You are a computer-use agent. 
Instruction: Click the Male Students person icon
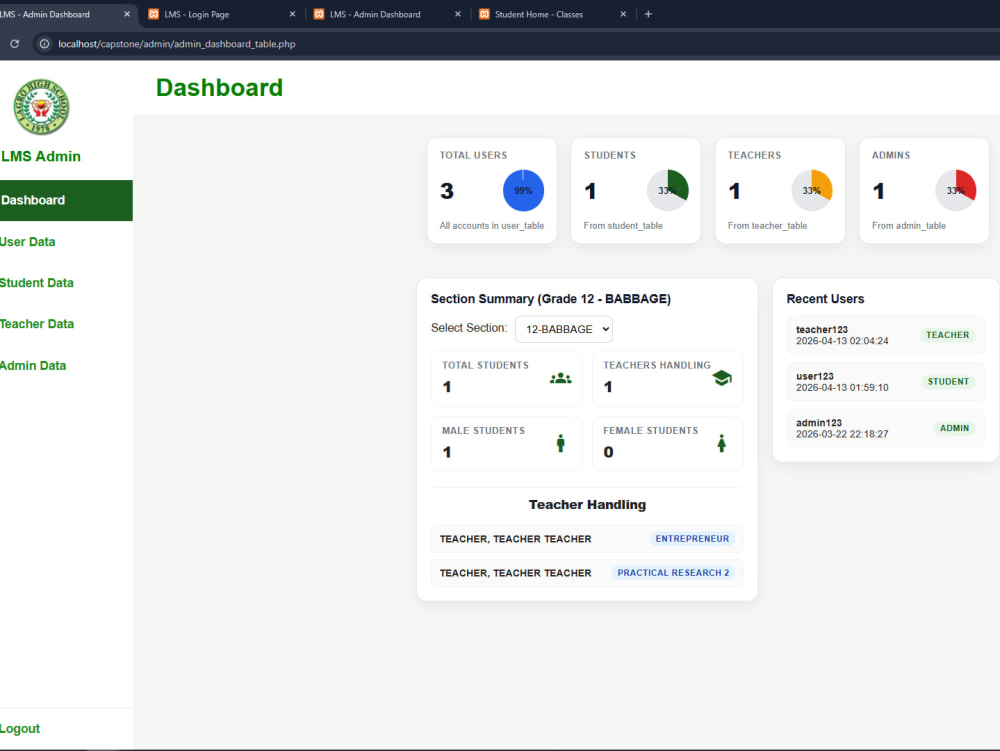coord(561,443)
